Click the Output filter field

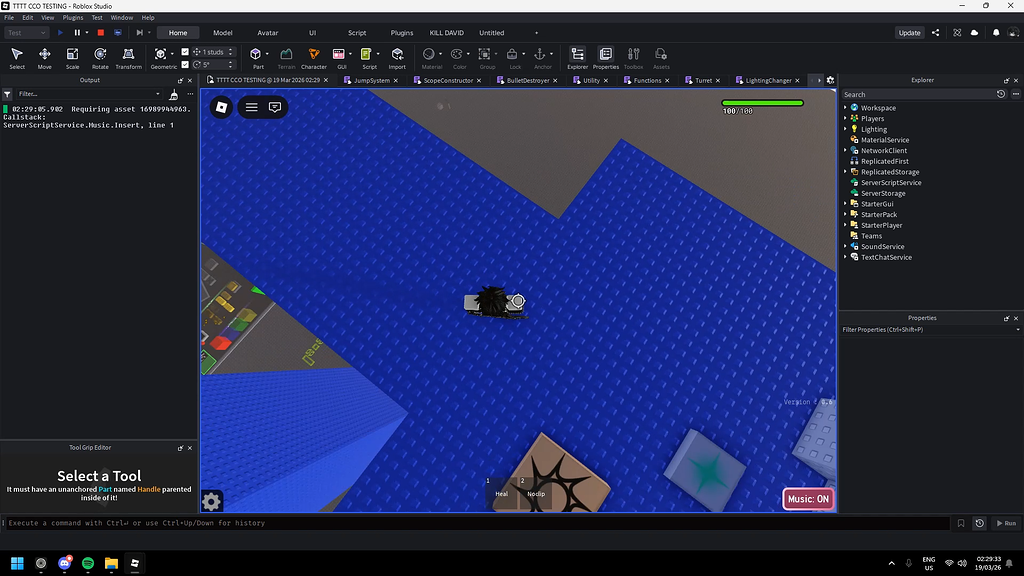point(89,94)
